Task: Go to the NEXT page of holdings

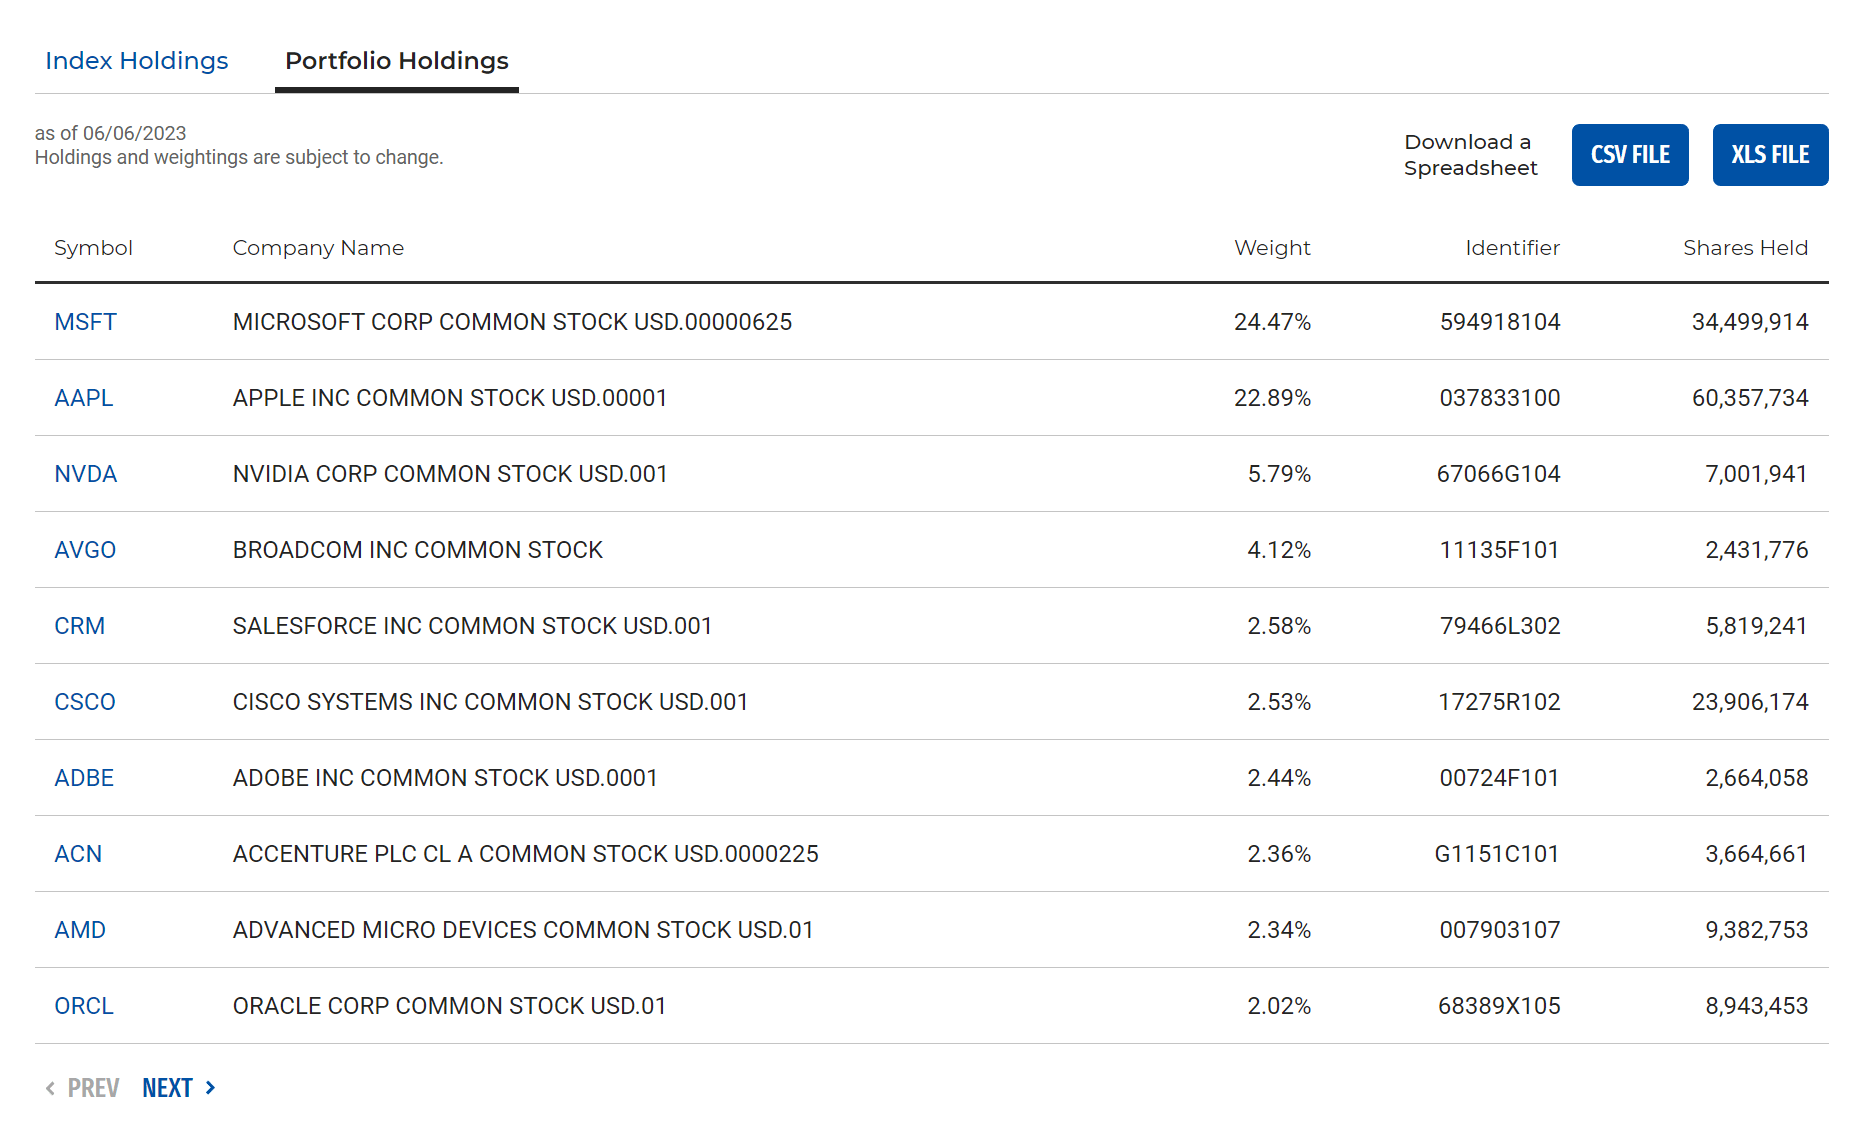Action: click(167, 1088)
